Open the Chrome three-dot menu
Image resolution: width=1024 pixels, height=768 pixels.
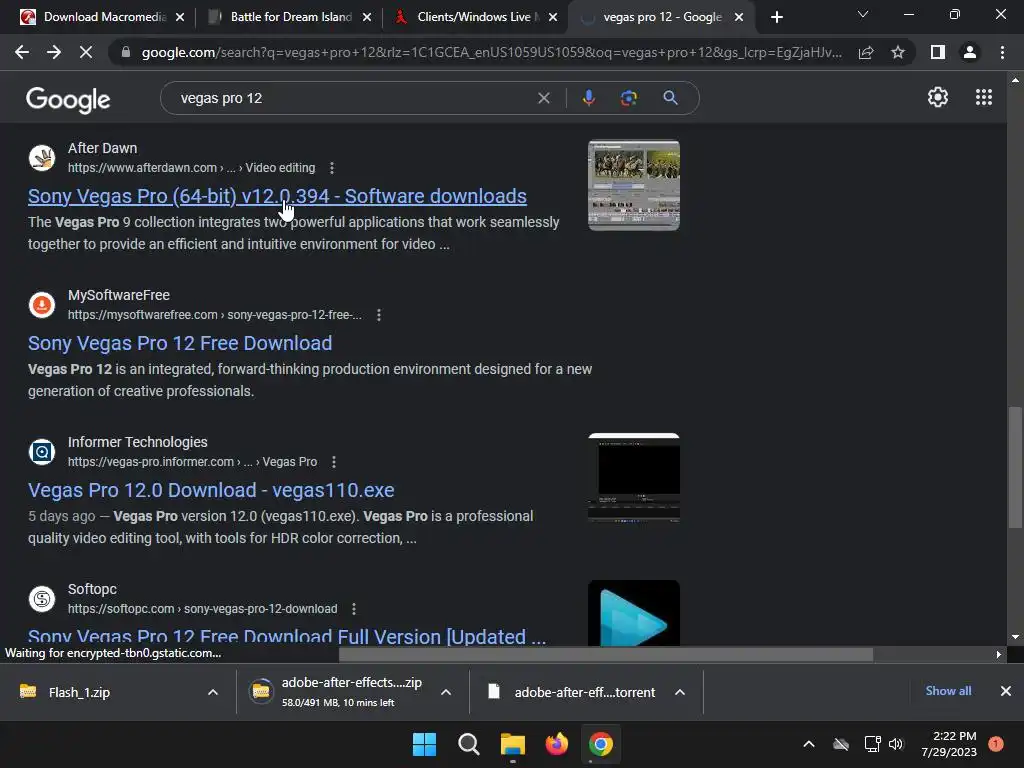coord(1002,52)
